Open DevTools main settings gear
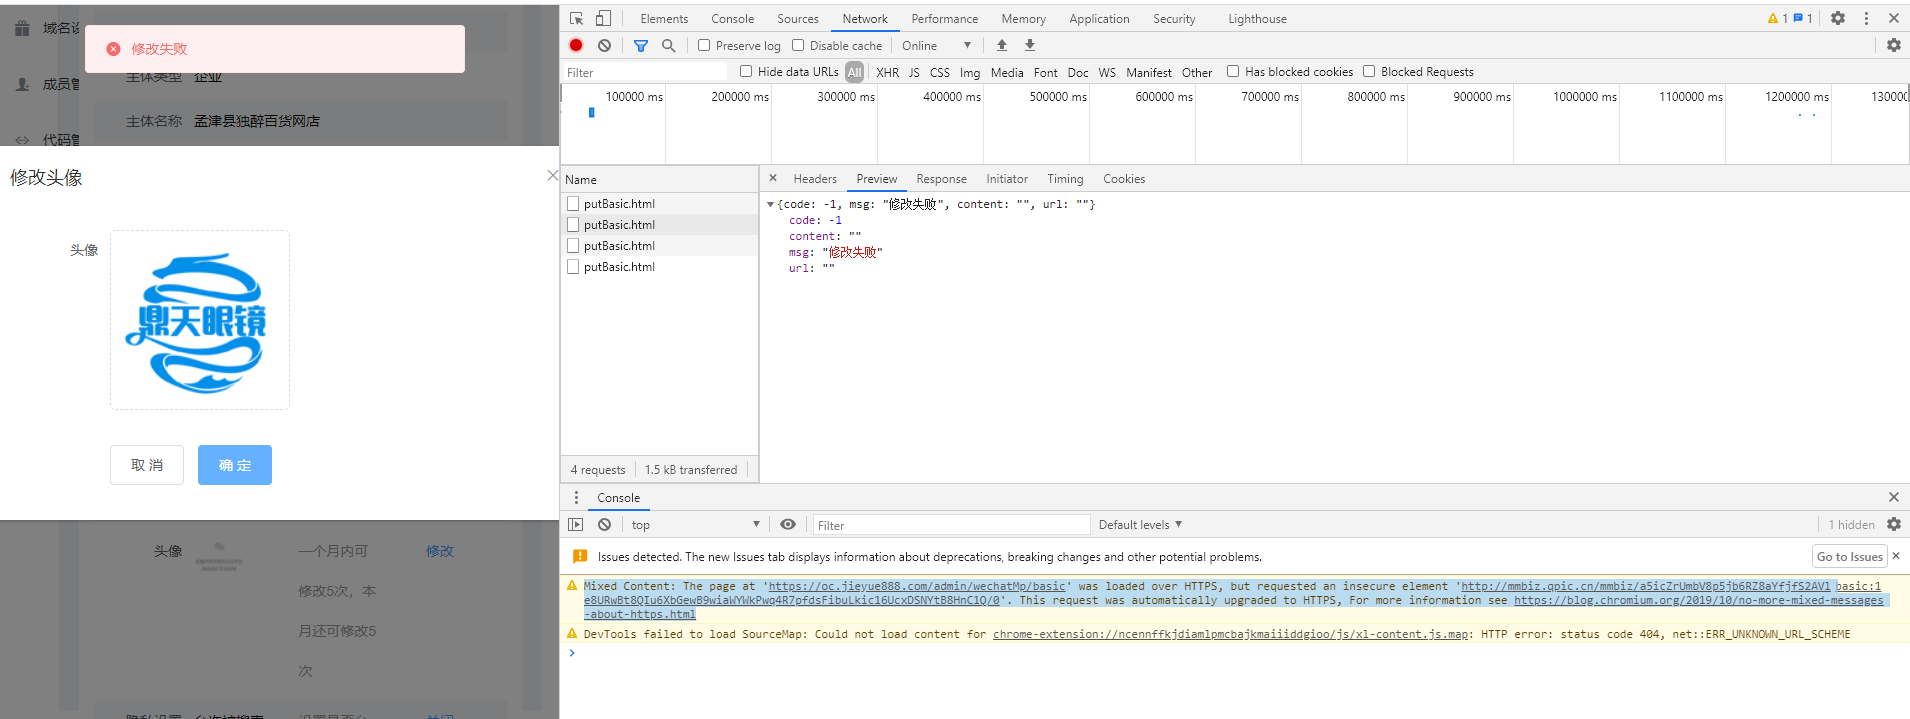This screenshot has width=1910, height=719. tap(1837, 18)
